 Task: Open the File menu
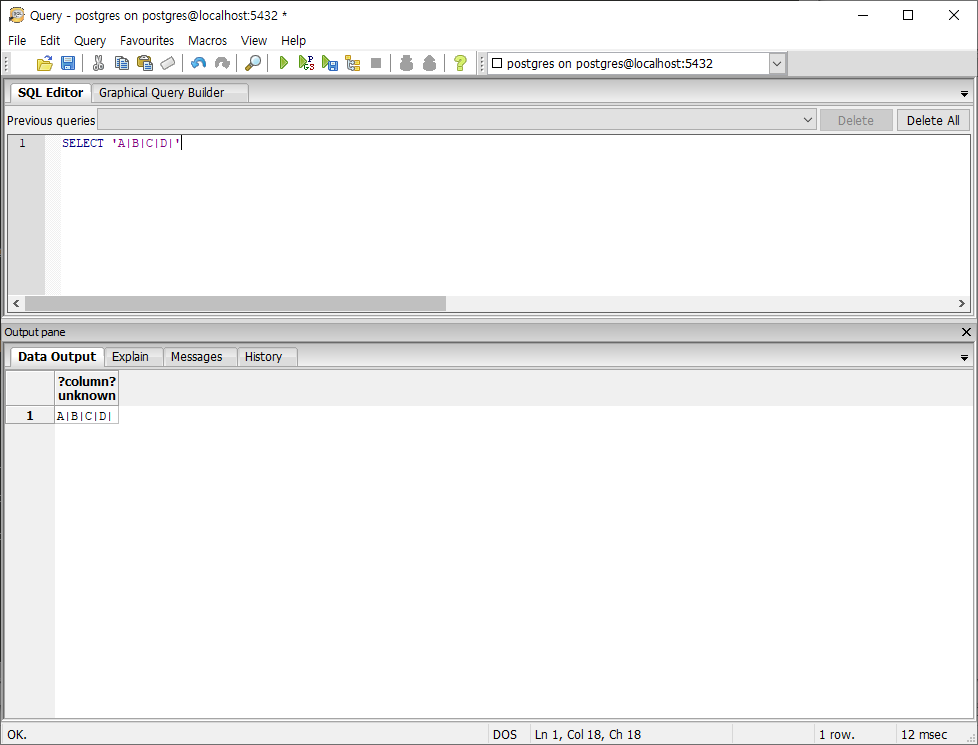(17, 41)
